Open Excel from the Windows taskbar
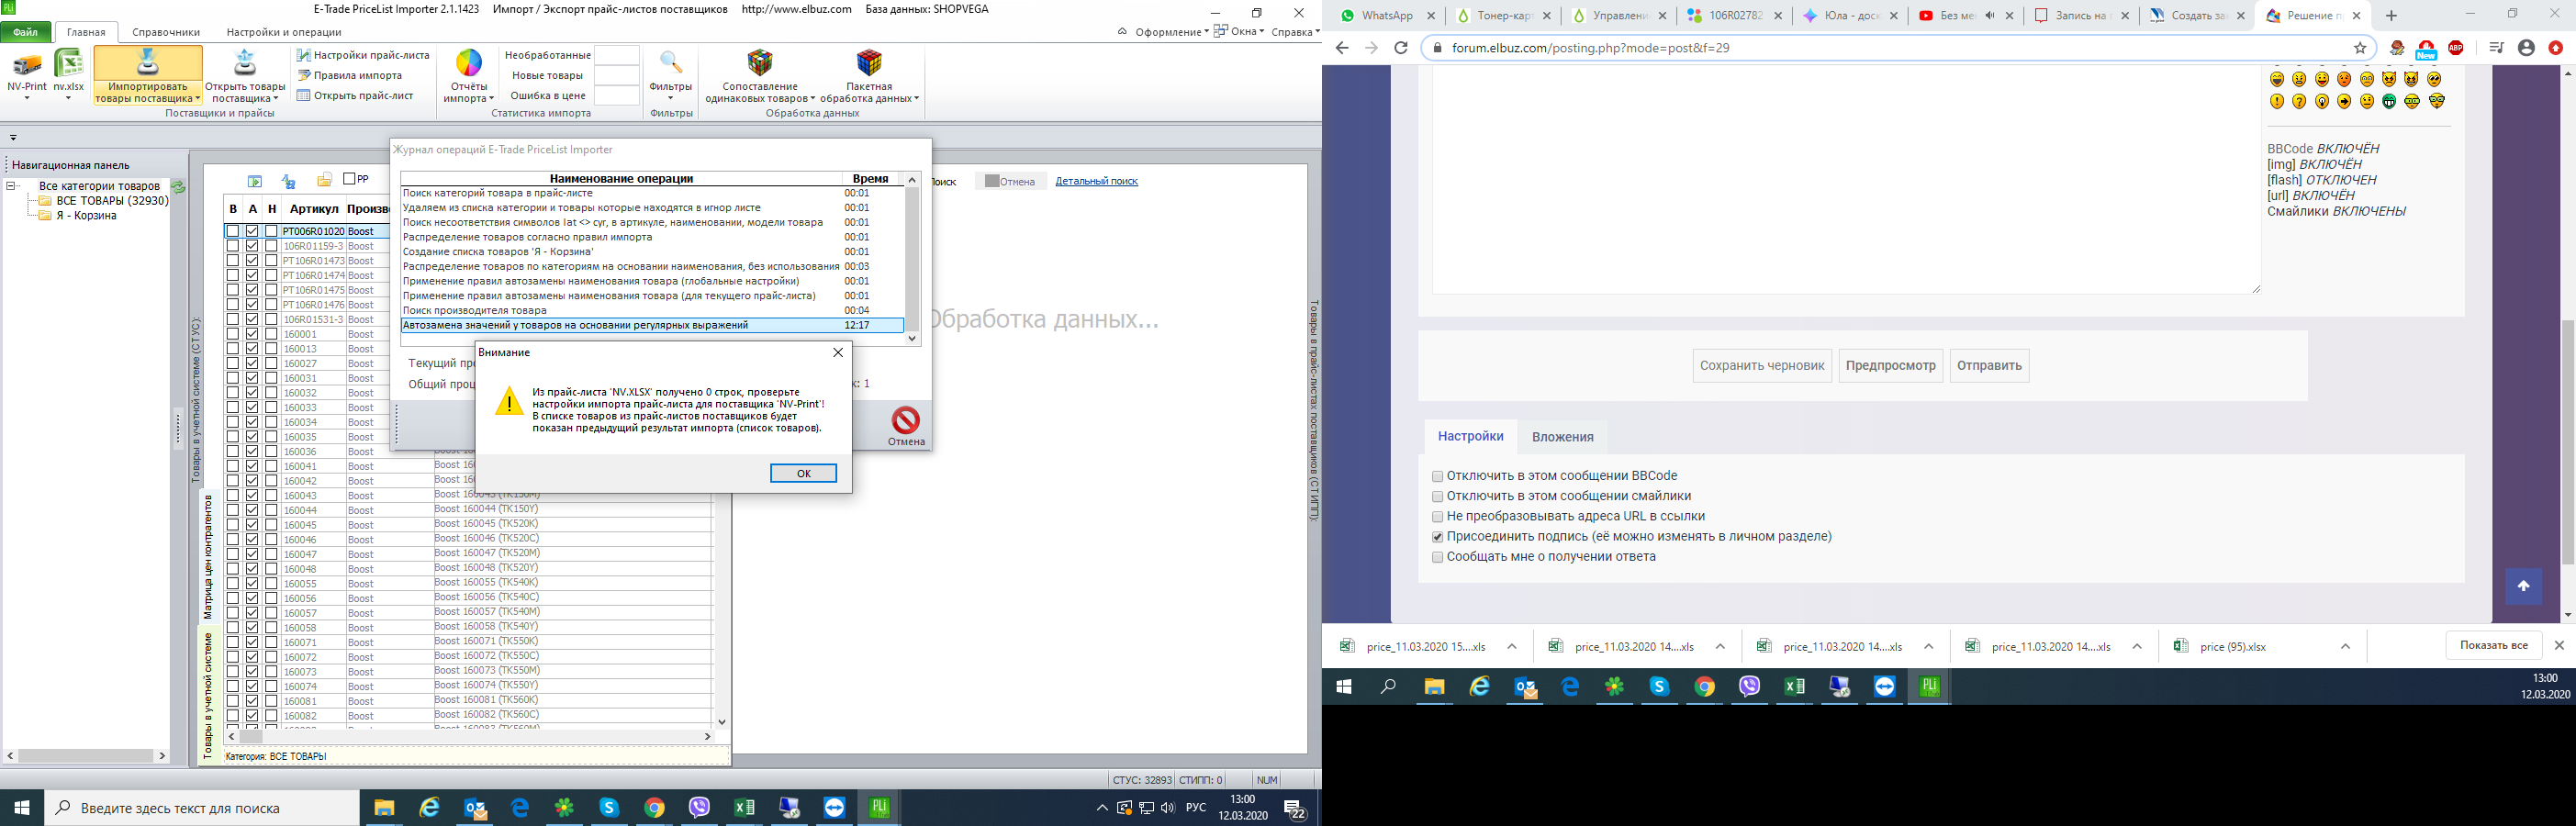Viewport: 2576px width, 826px height. 744,808
